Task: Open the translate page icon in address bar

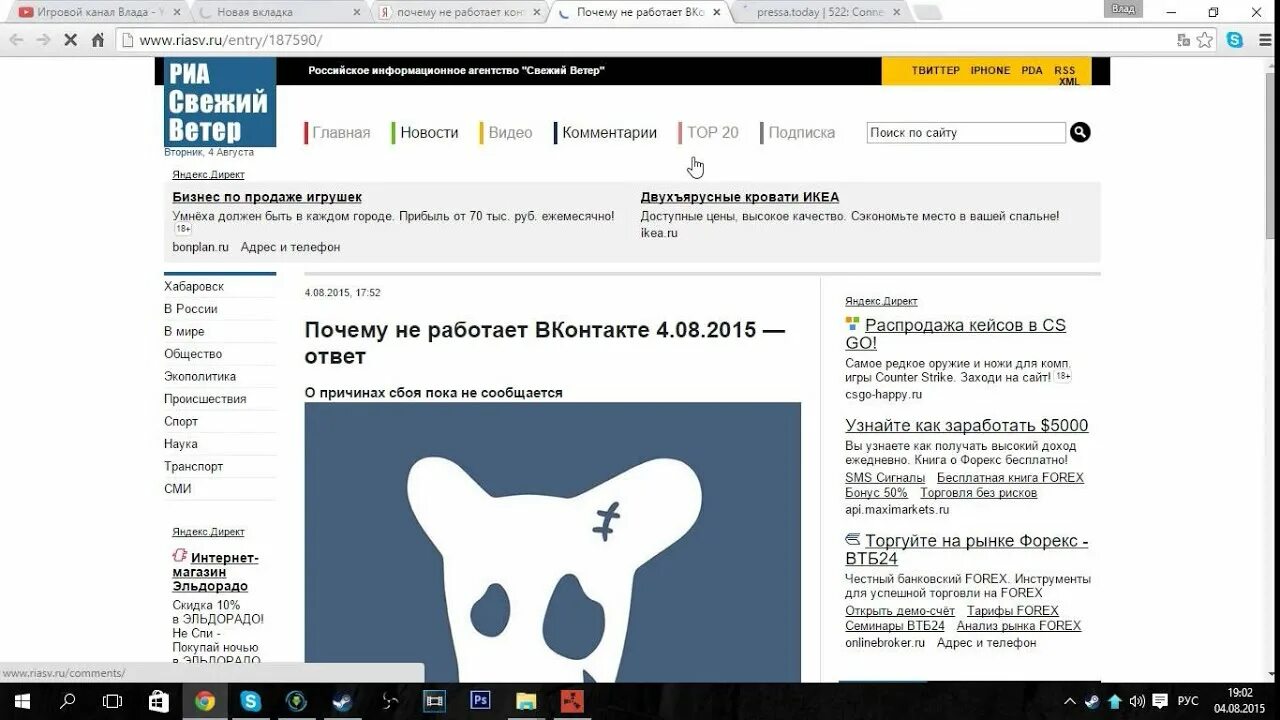Action: pyautogui.click(x=1183, y=40)
